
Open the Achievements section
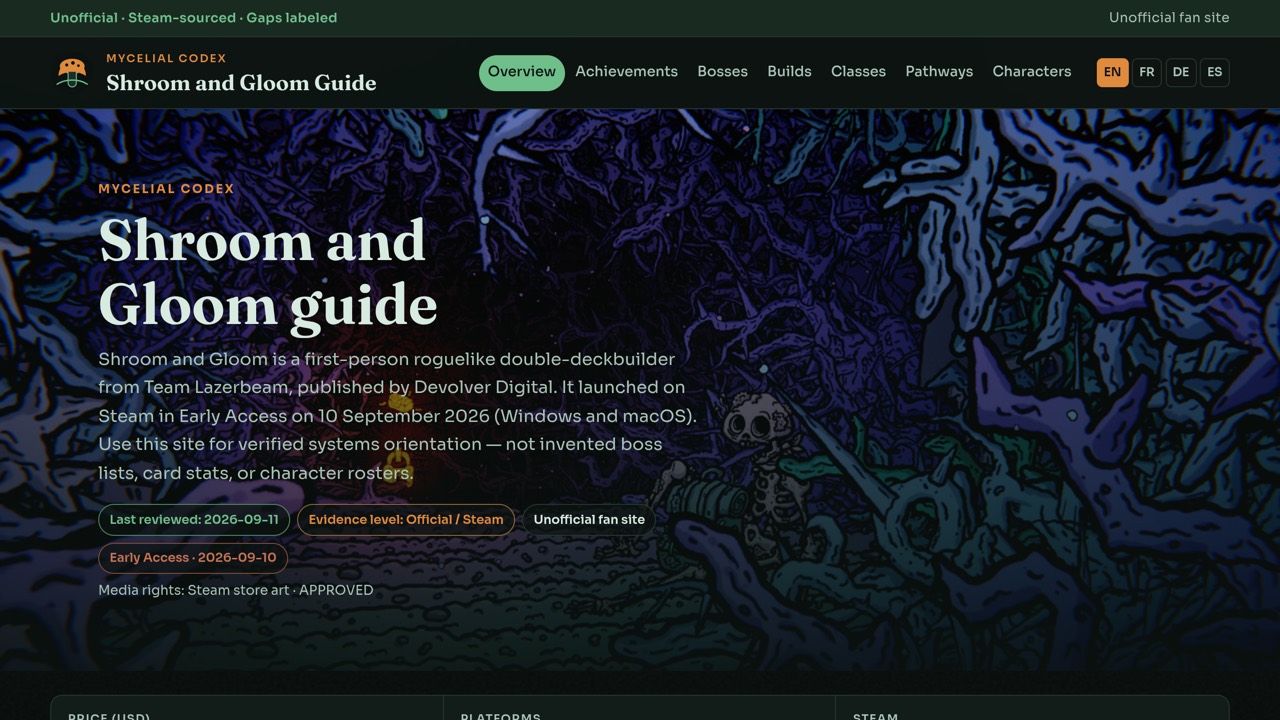tap(626, 72)
